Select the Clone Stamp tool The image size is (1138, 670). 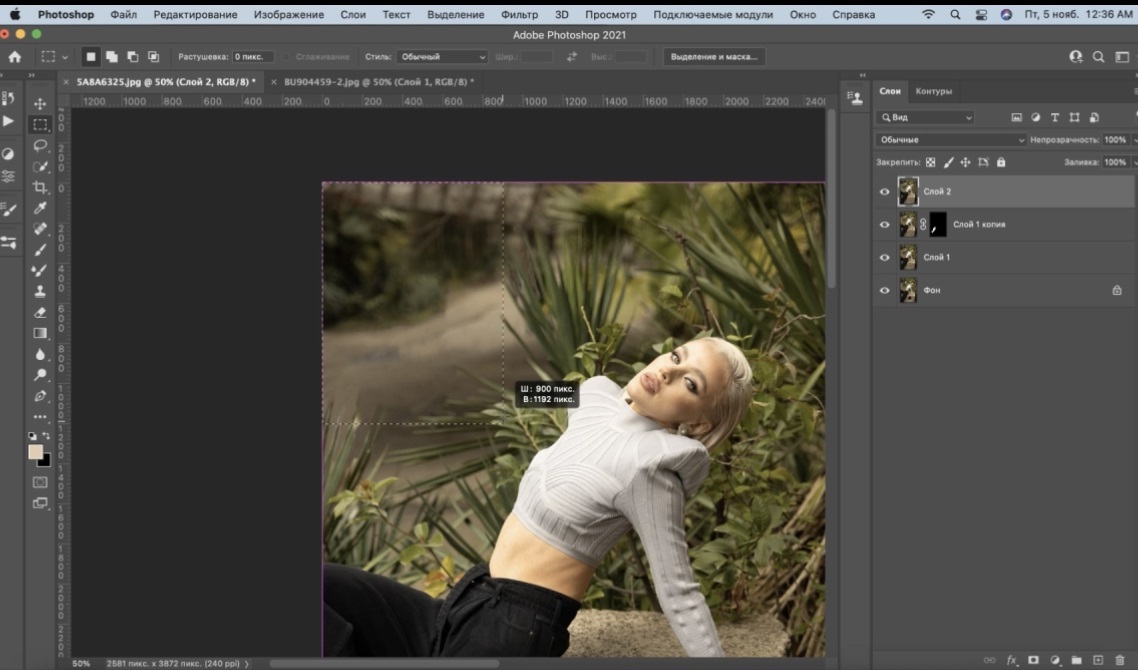point(40,291)
